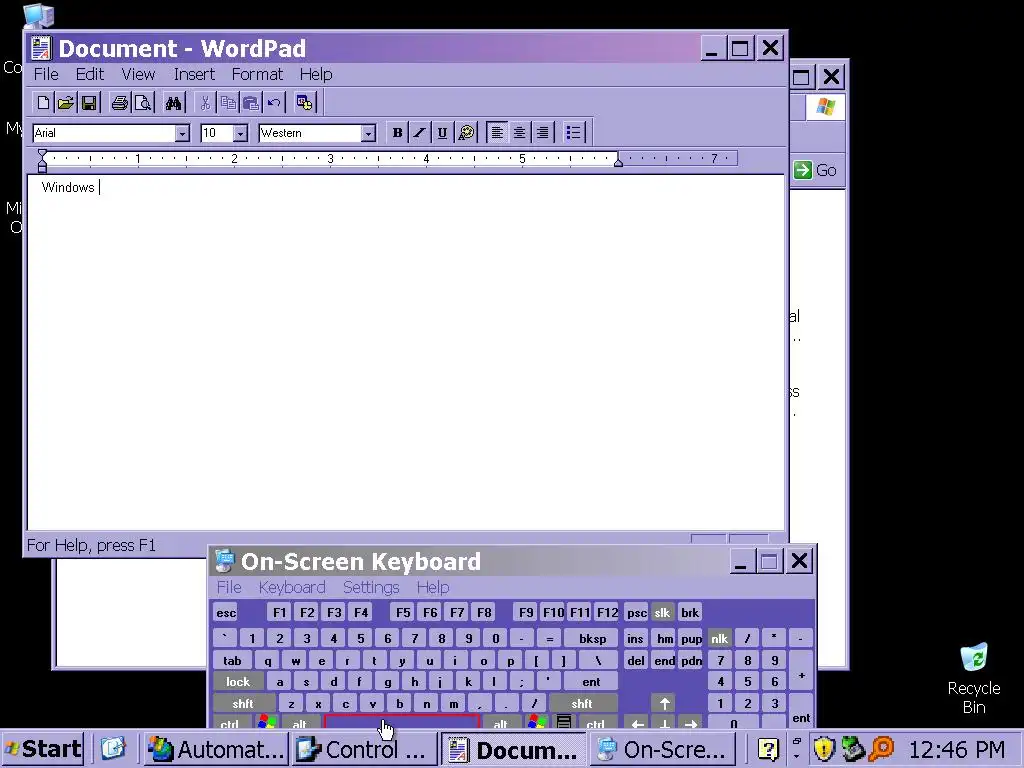
Task: Click the left ent key on On-Screen Keyboard
Action: tap(591, 682)
